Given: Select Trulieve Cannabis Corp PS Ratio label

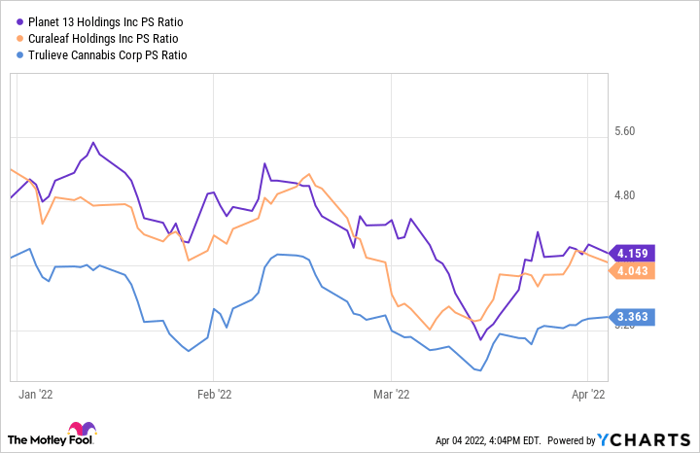Looking at the screenshot, I should click(x=109, y=56).
